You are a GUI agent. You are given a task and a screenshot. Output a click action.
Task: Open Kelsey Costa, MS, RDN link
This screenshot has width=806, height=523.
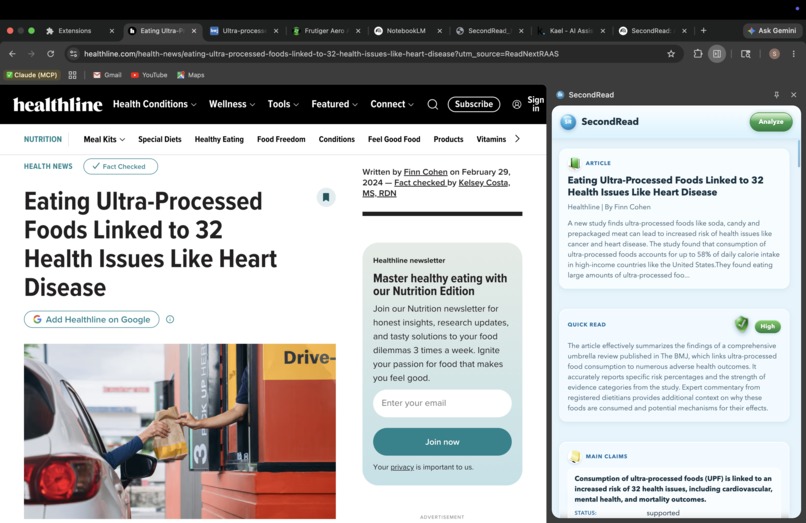click(x=436, y=188)
